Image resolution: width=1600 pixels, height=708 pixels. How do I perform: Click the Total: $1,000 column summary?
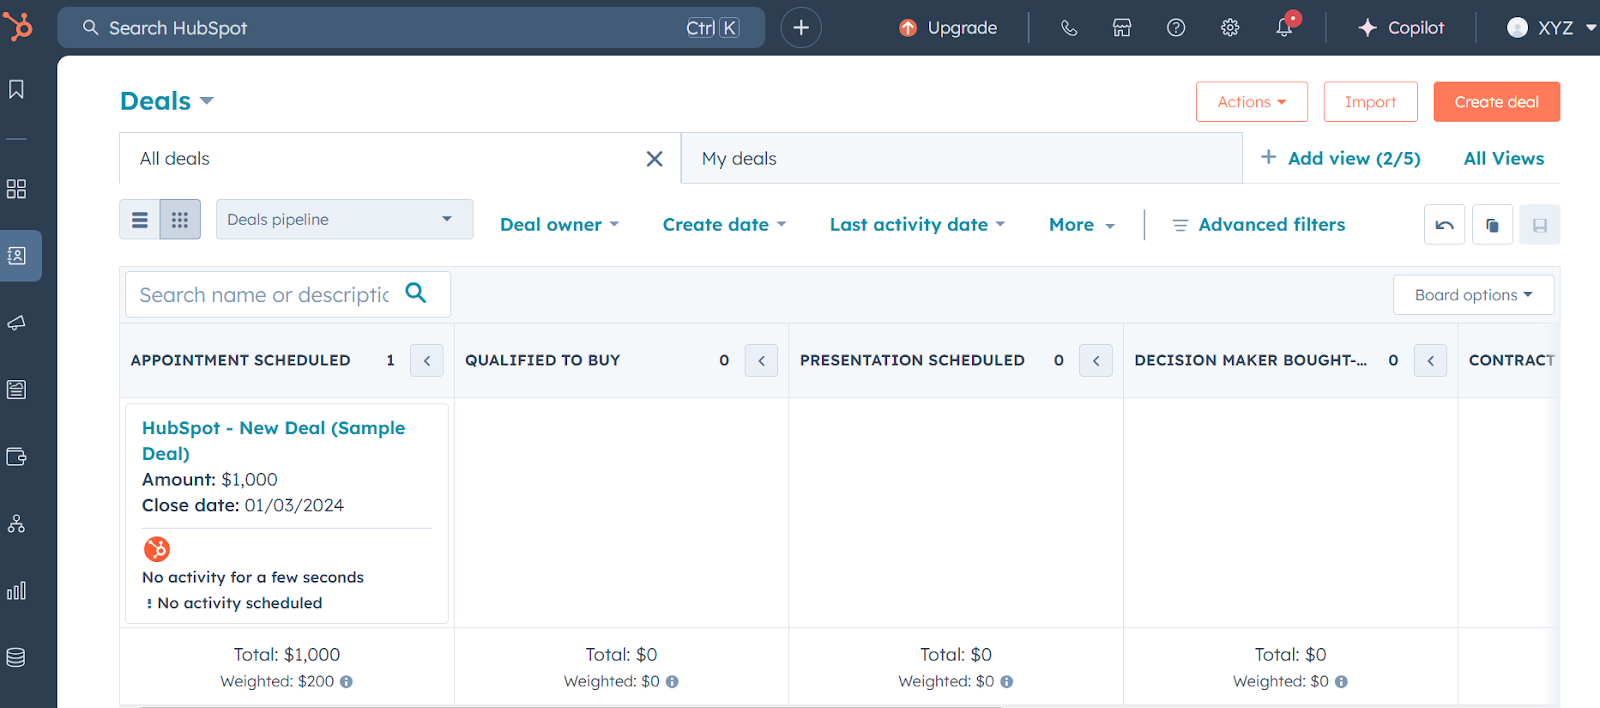pyautogui.click(x=287, y=655)
